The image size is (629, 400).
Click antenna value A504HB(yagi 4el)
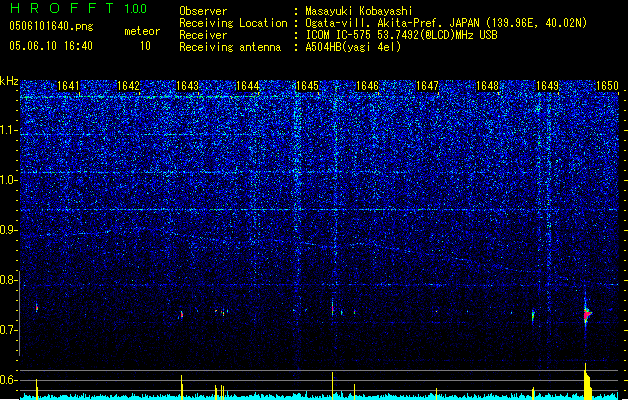coord(353,47)
